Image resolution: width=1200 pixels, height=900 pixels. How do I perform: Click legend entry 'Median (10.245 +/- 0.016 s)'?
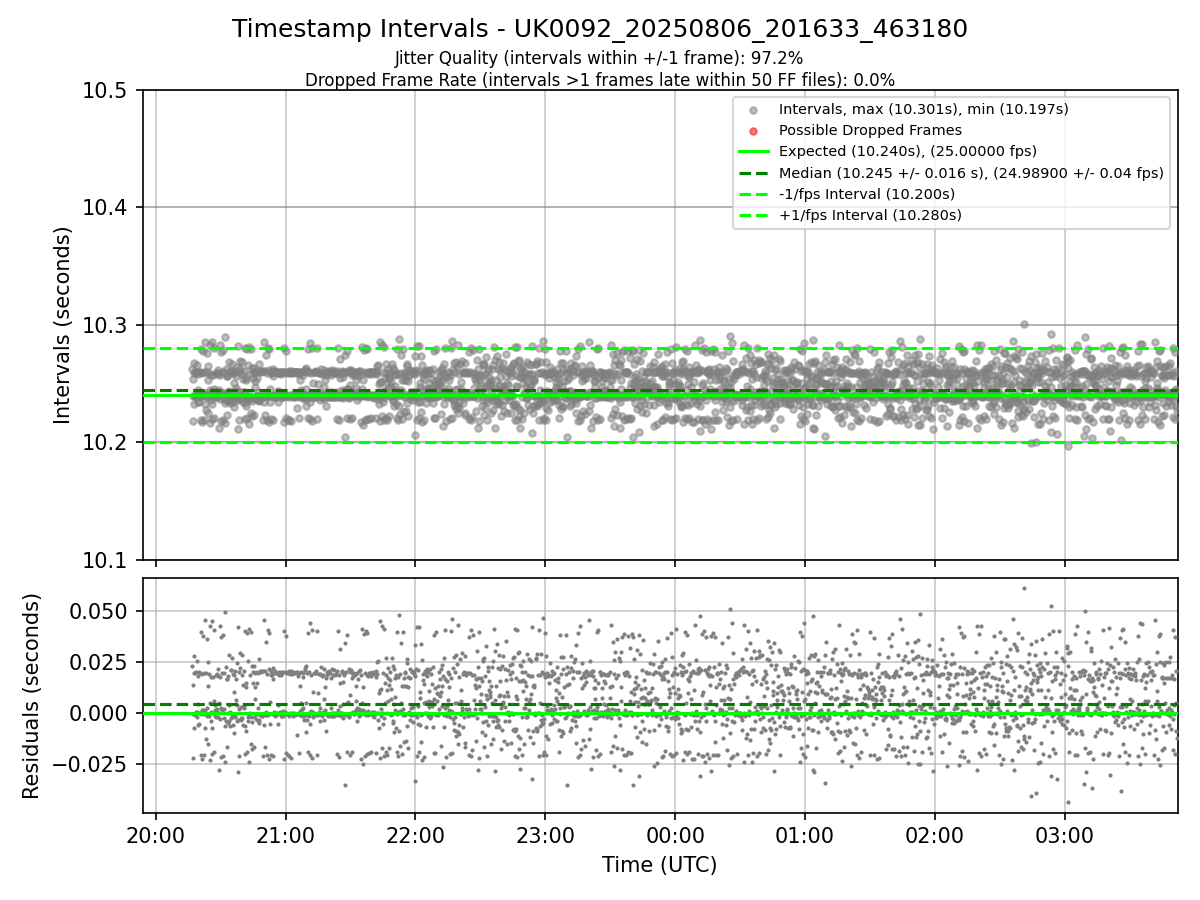971,173
